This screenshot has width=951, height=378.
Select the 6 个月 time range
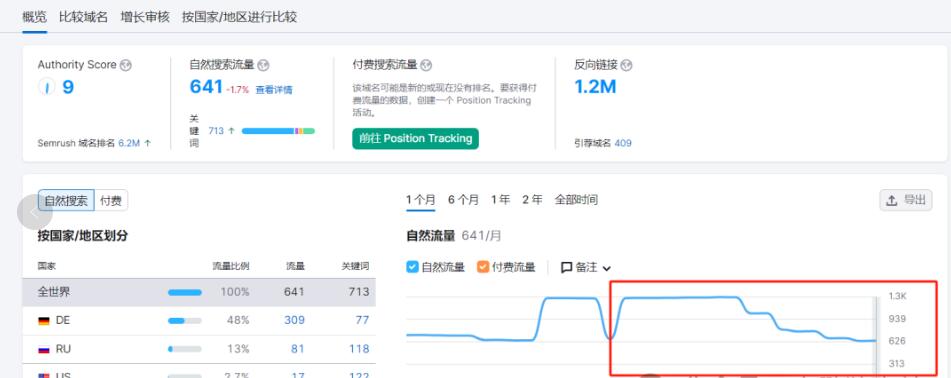pyautogui.click(x=463, y=200)
